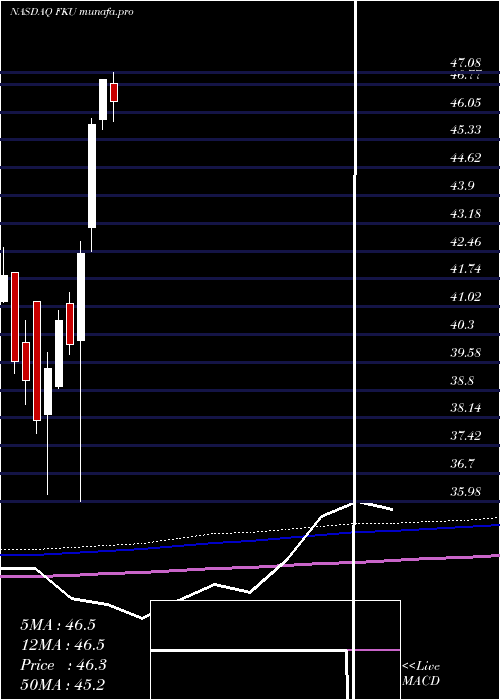The height and width of the screenshot is (700, 500).
Task: Click the 38.14 price axis label
Action: click(466, 408)
